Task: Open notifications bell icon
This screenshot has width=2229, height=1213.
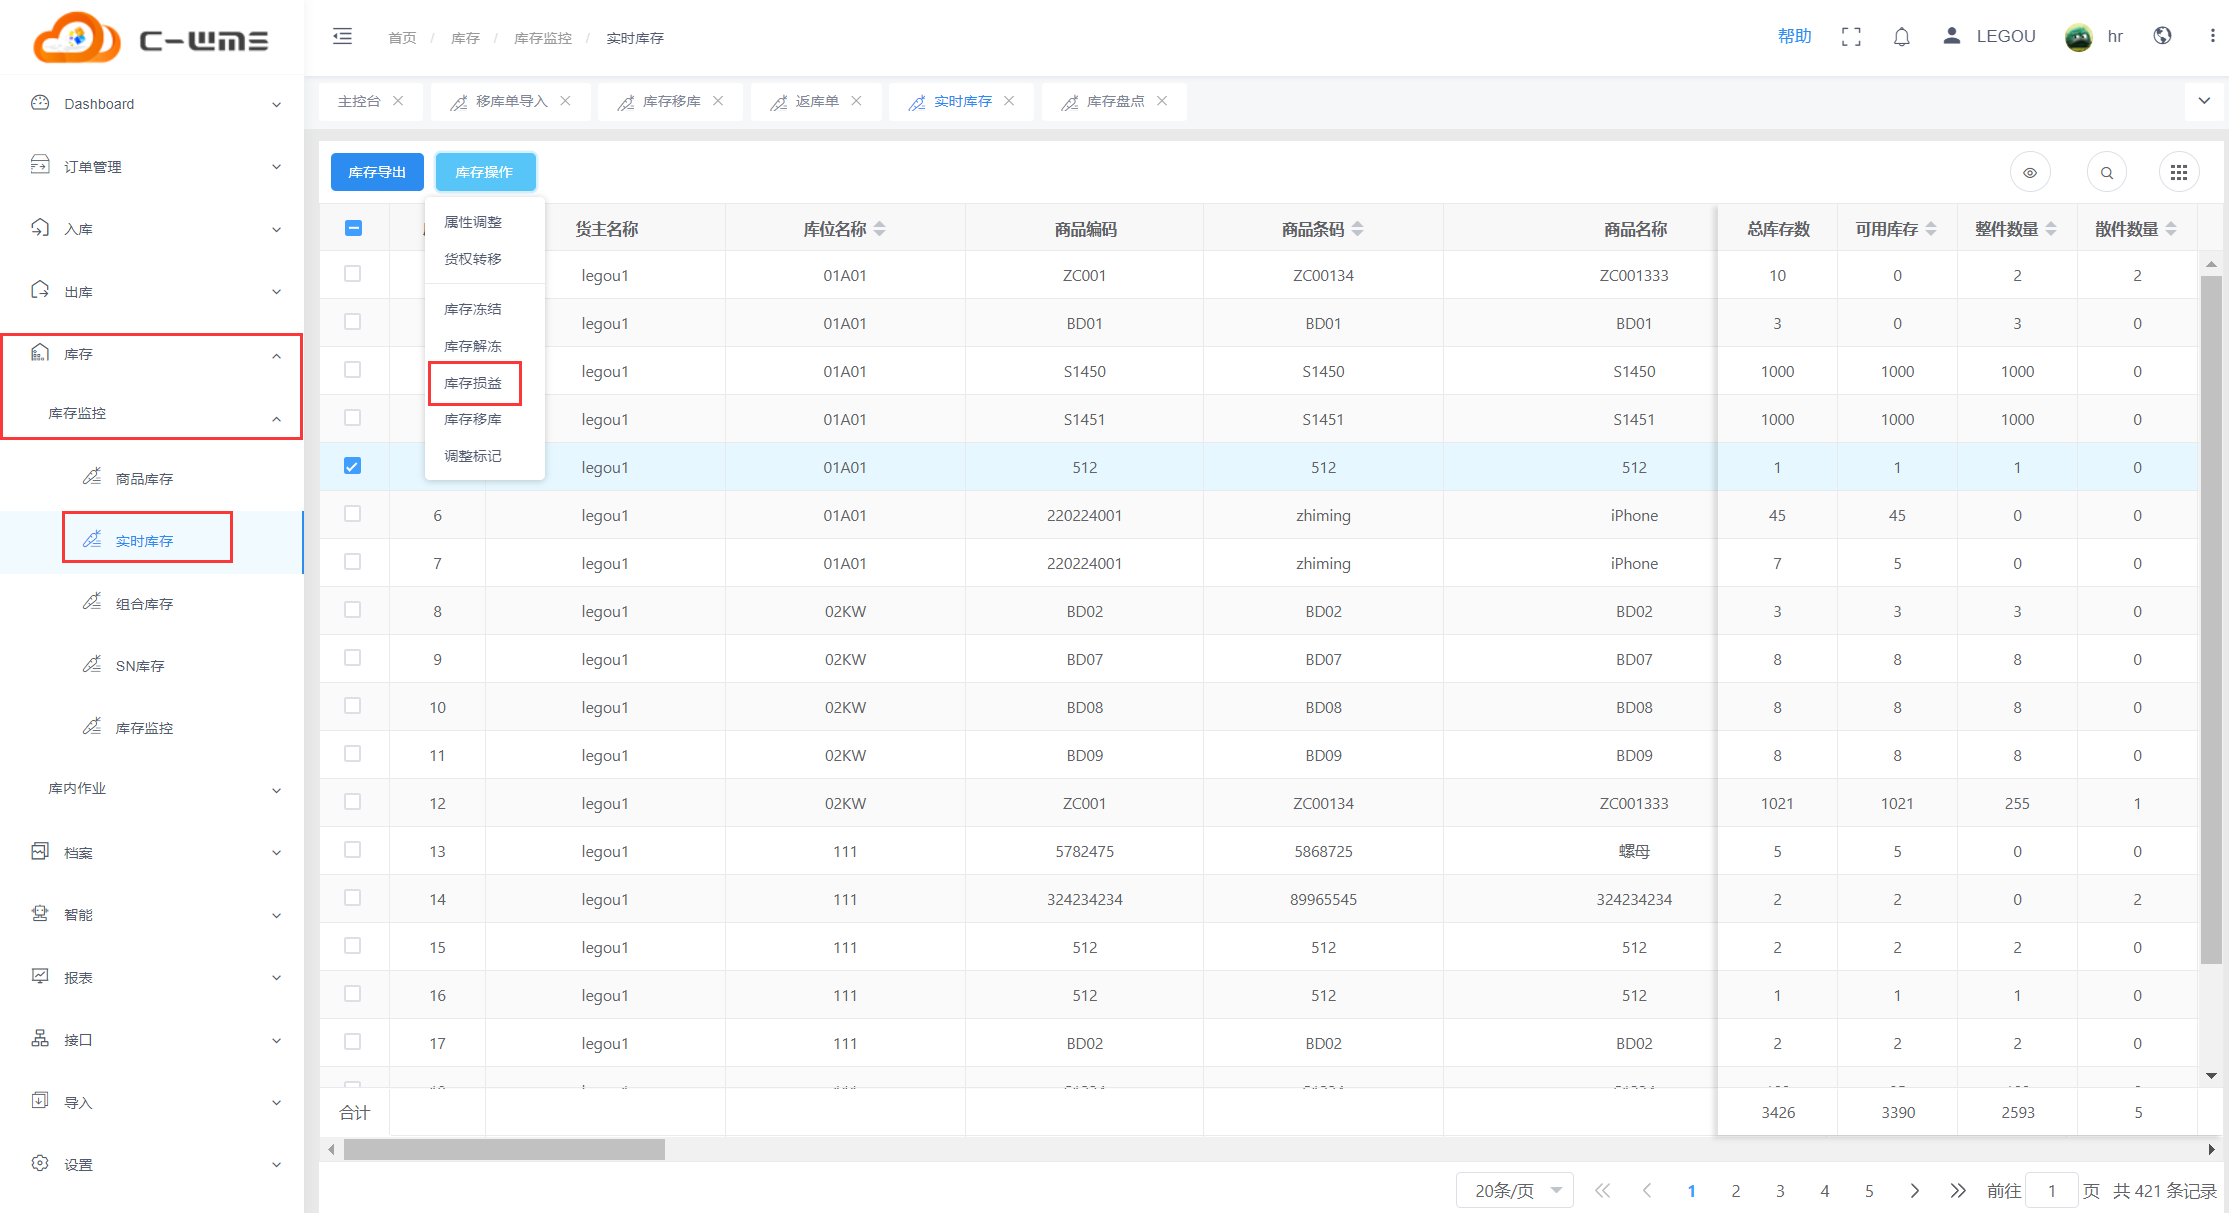Action: 1901,37
